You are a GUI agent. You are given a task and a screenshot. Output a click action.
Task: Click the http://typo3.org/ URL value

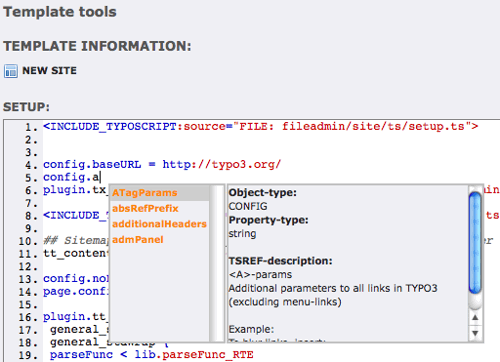click(x=222, y=165)
